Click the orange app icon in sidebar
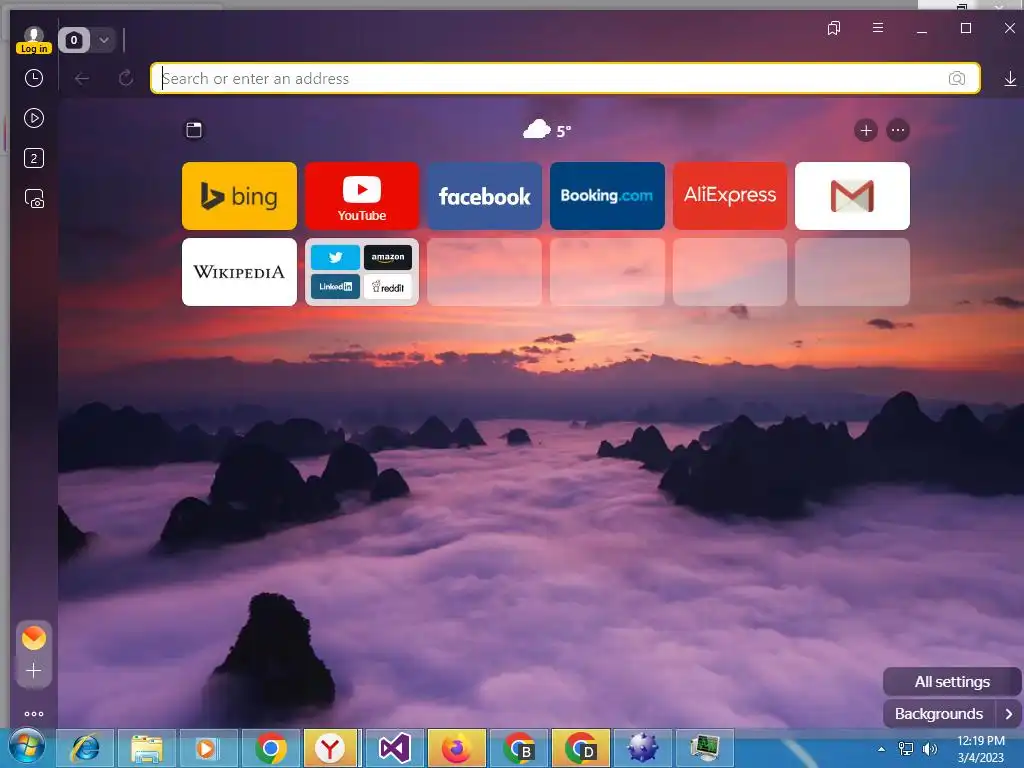Viewport: 1024px width, 768px height. 34,638
